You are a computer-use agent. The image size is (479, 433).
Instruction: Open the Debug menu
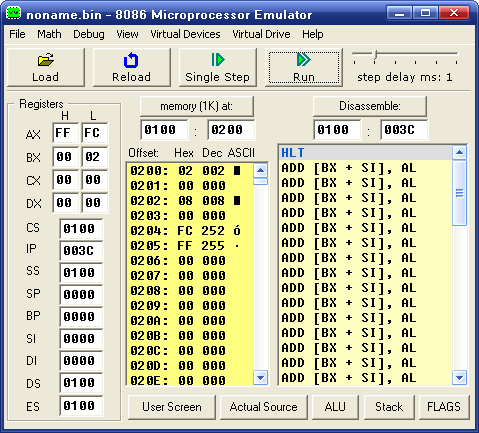tap(89, 34)
